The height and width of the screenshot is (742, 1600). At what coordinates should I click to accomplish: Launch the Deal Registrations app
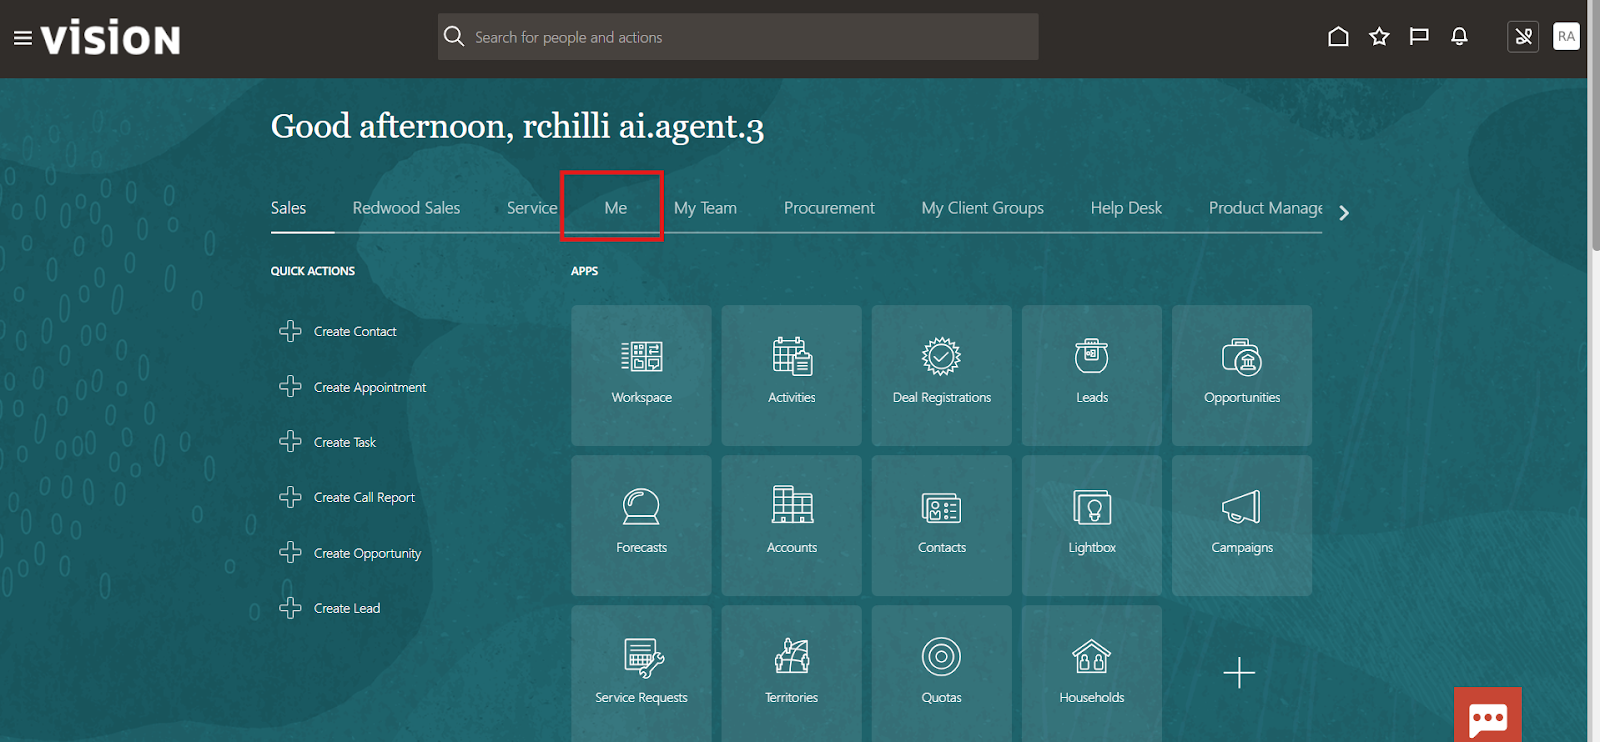point(941,375)
